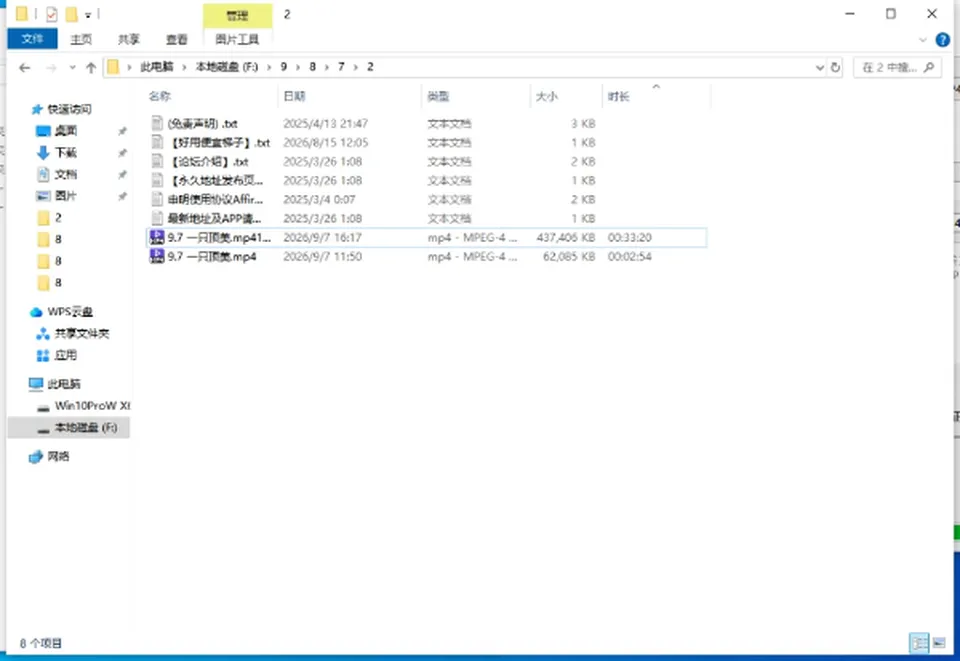The width and height of the screenshot is (960, 661).
Task: Open WPS云盘 in the navigation pane
Action: click(70, 312)
